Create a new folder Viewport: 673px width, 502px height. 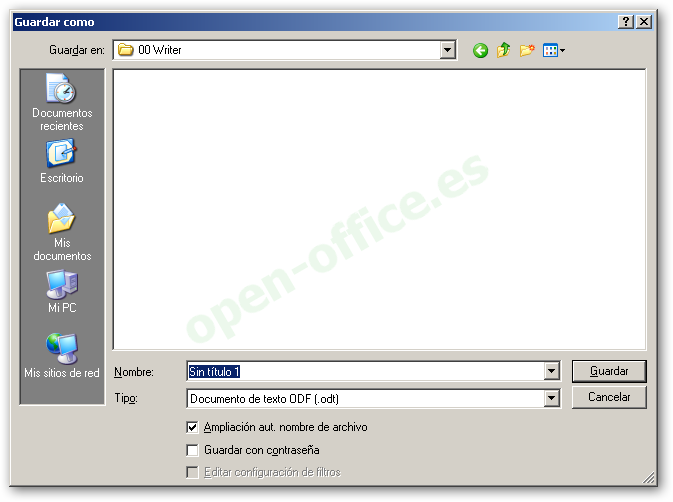point(527,51)
